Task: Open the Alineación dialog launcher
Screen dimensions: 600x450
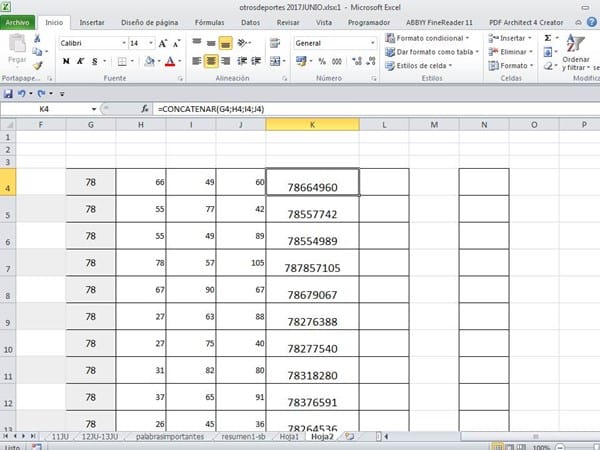Action: (x=284, y=78)
